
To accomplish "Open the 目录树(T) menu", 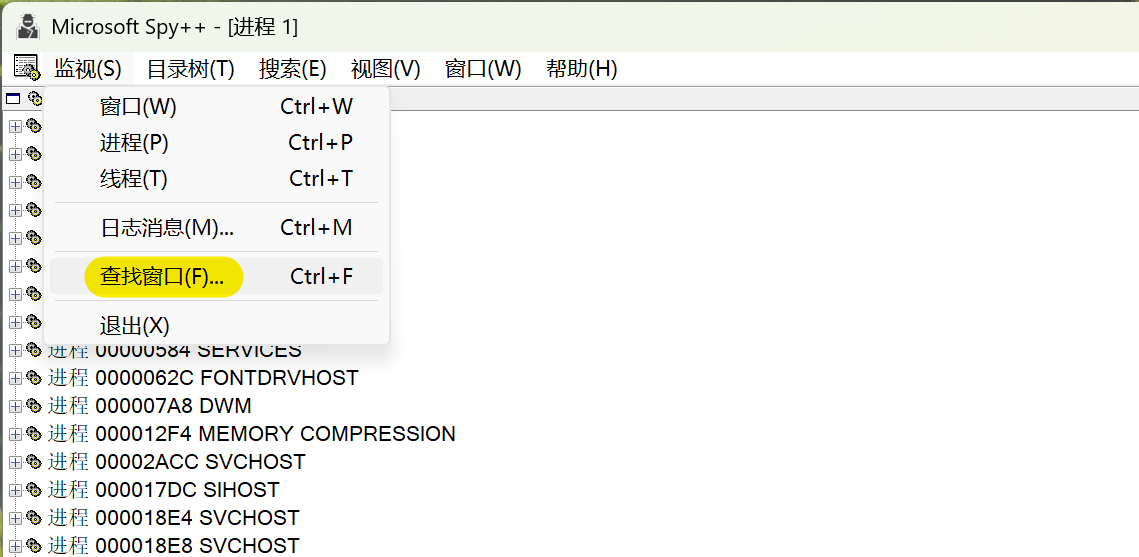I will [190, 69].
